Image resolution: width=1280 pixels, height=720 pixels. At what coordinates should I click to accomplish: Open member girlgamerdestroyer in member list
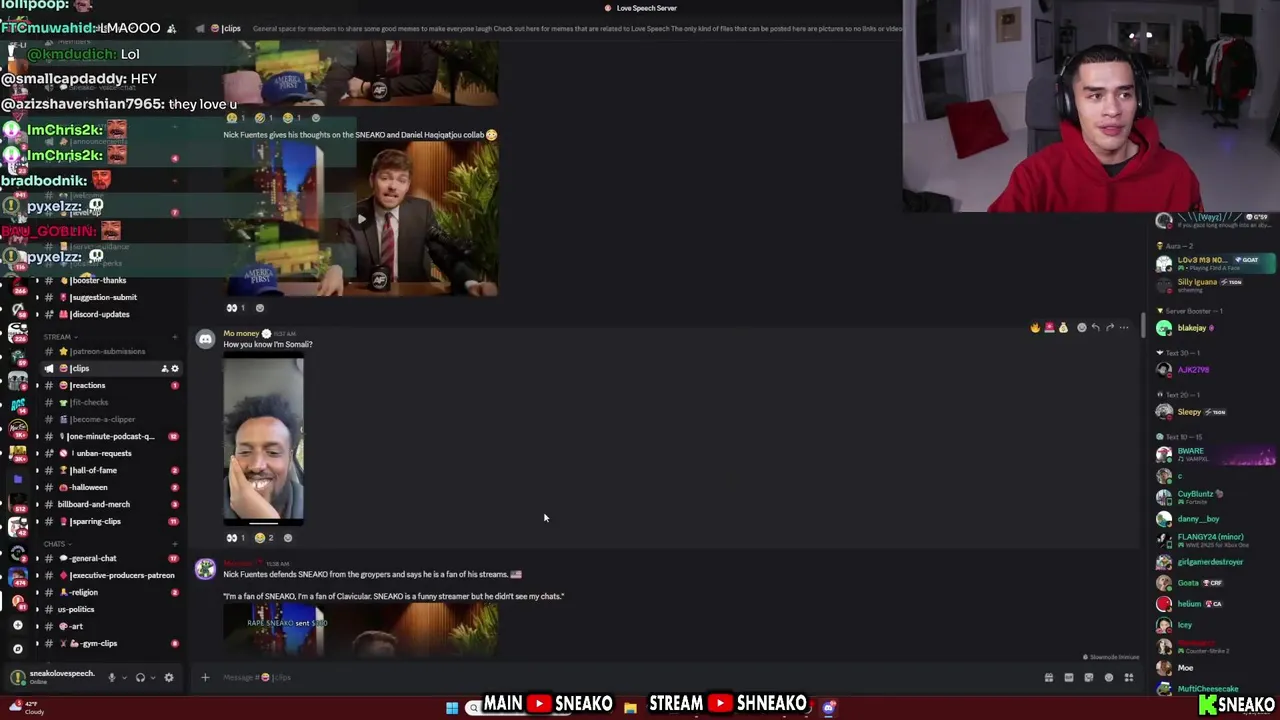pyautogui.click(x=1215, y=562)
